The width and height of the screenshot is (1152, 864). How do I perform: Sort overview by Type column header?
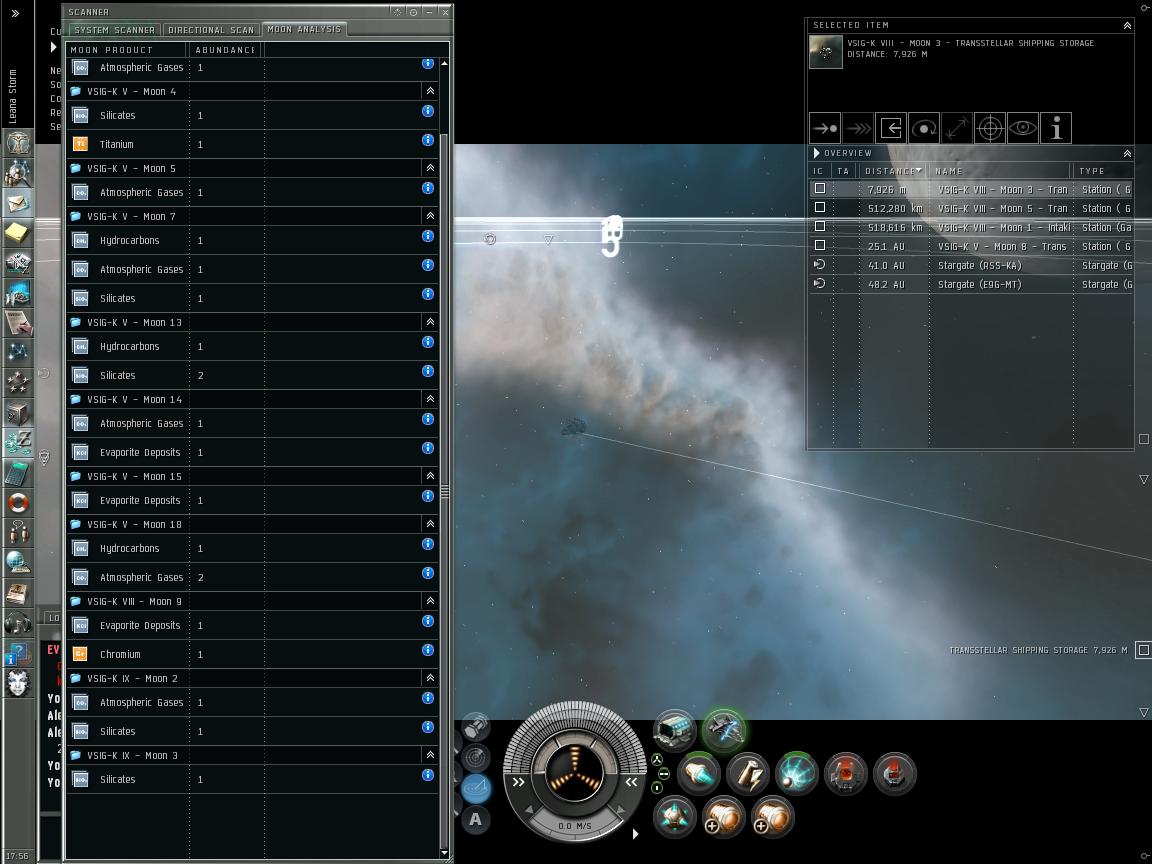pyautogui.click(x=1104, y=171)
